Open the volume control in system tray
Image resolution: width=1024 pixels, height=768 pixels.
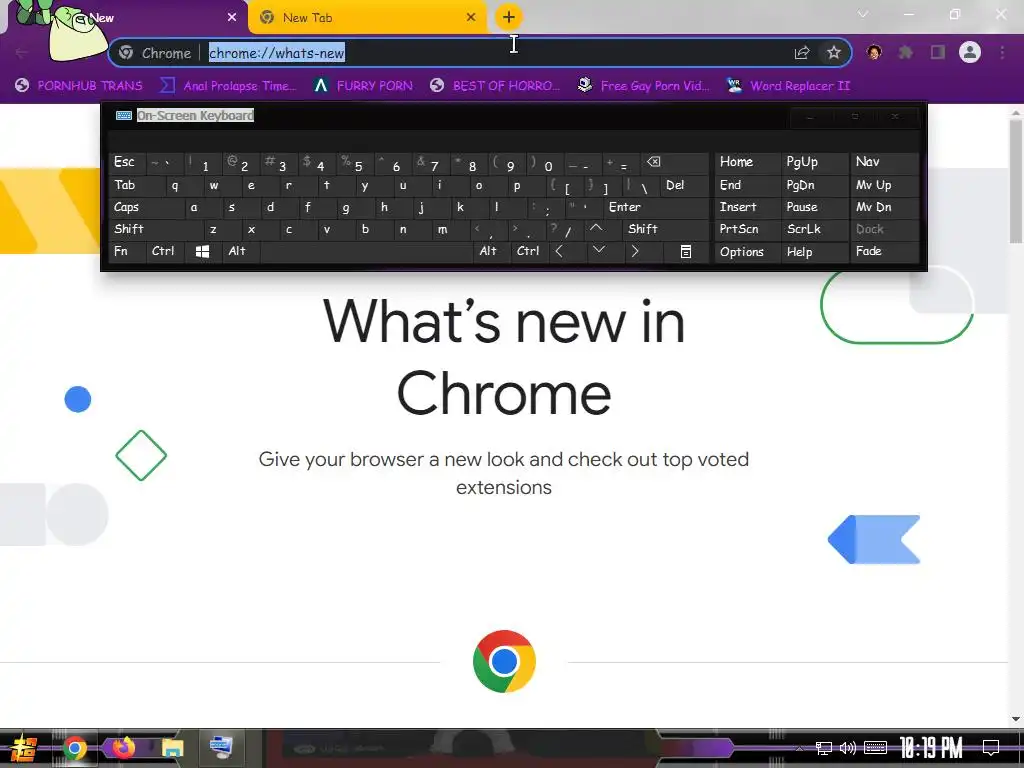click(848, 748)
